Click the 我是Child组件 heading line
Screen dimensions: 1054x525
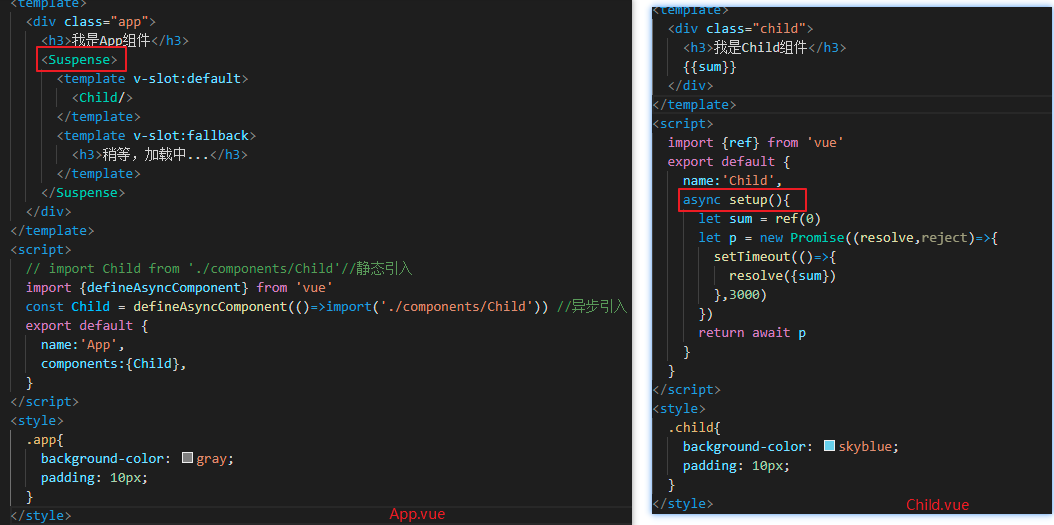point(764,48)
